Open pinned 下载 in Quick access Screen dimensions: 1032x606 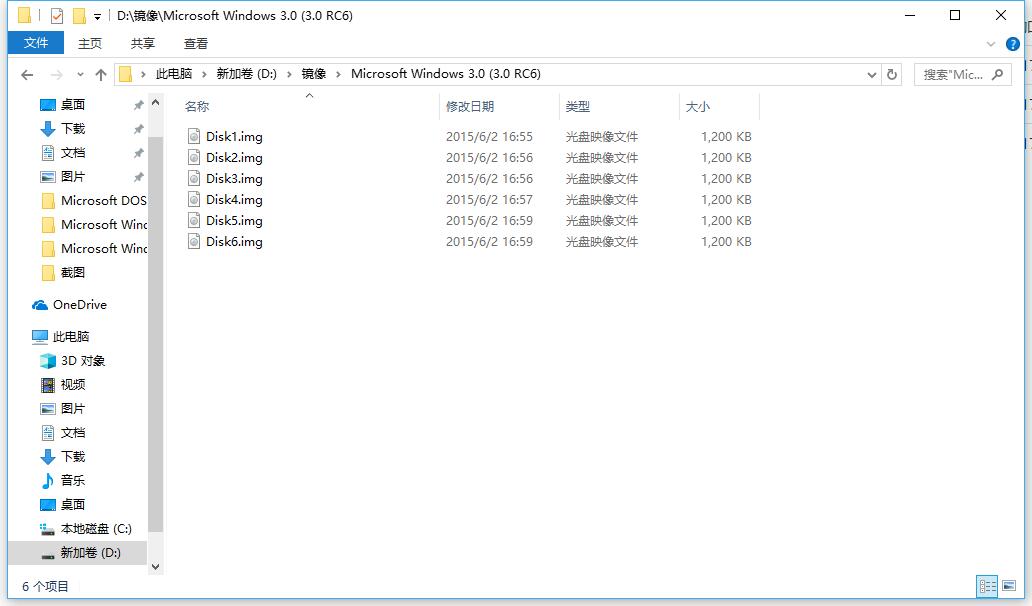coord(73,128)
